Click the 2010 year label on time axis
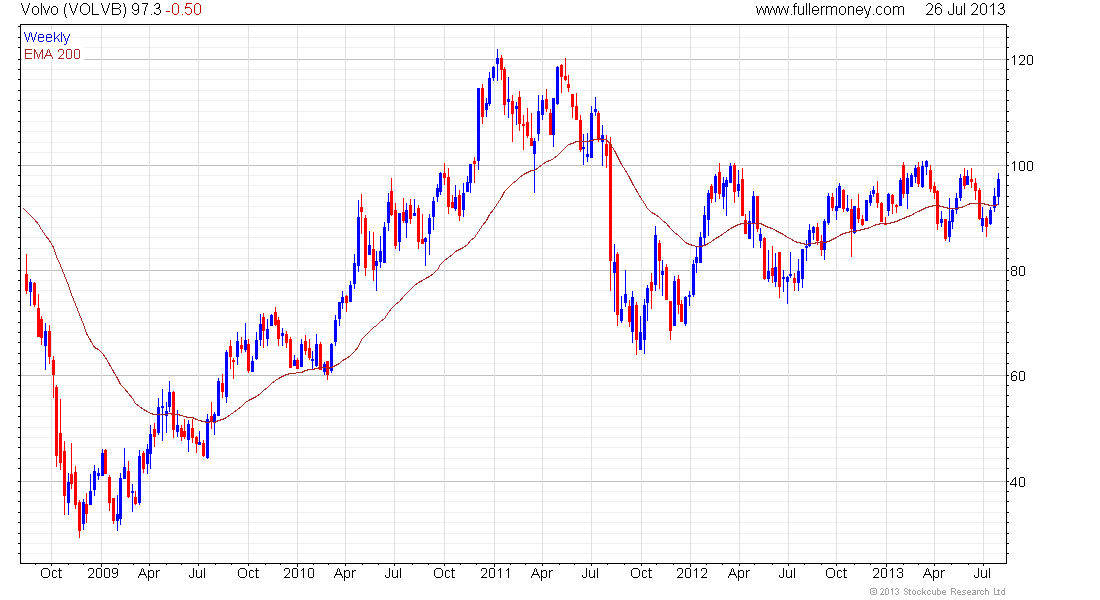The height and width of the screenshot is (600, 1100). [x=299, y=573]
